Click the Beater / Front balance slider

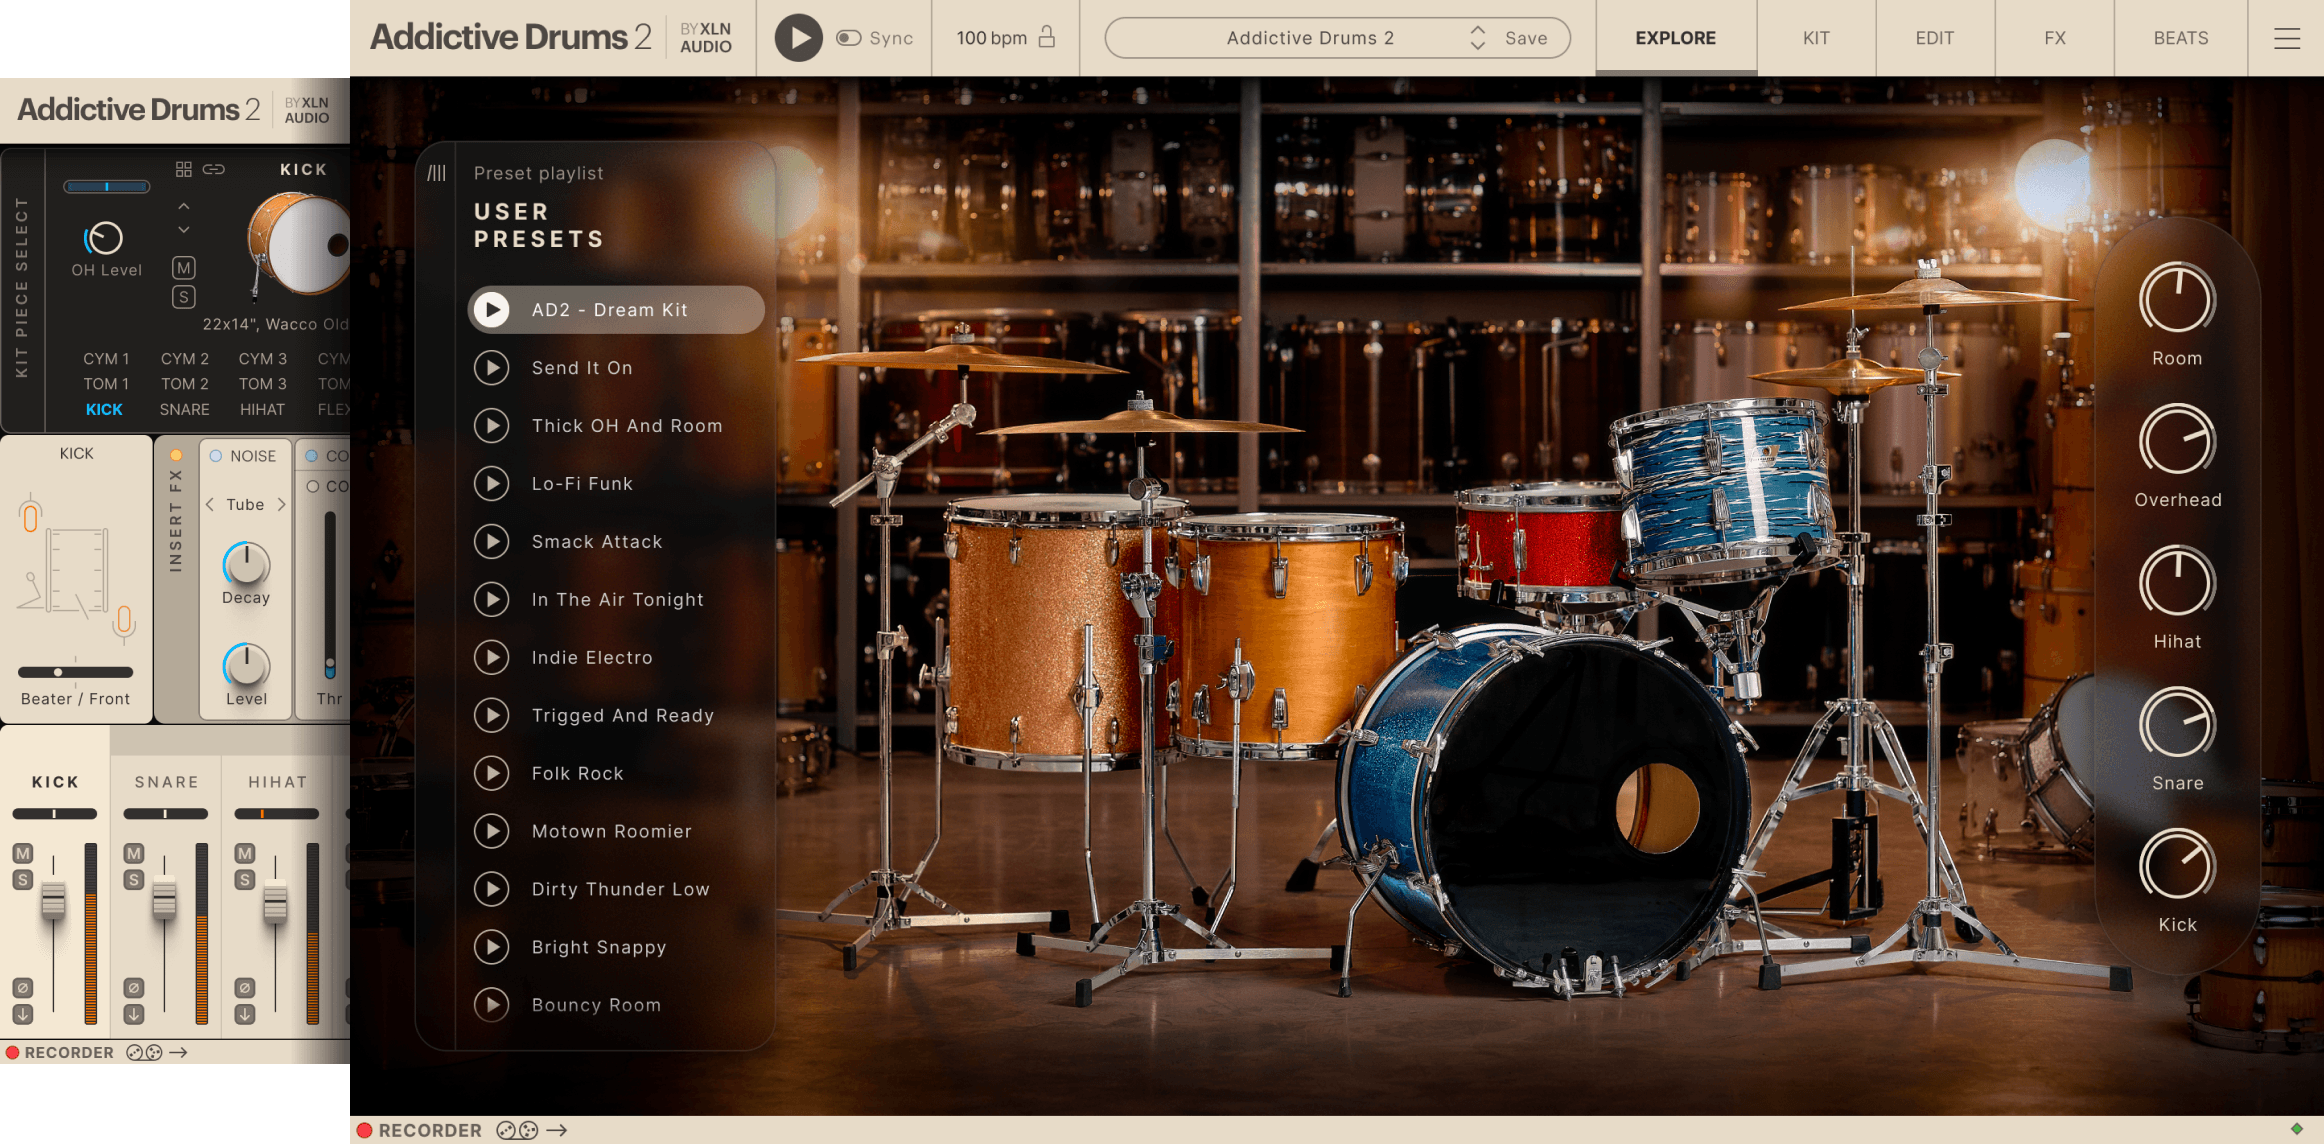pos(75,672)
